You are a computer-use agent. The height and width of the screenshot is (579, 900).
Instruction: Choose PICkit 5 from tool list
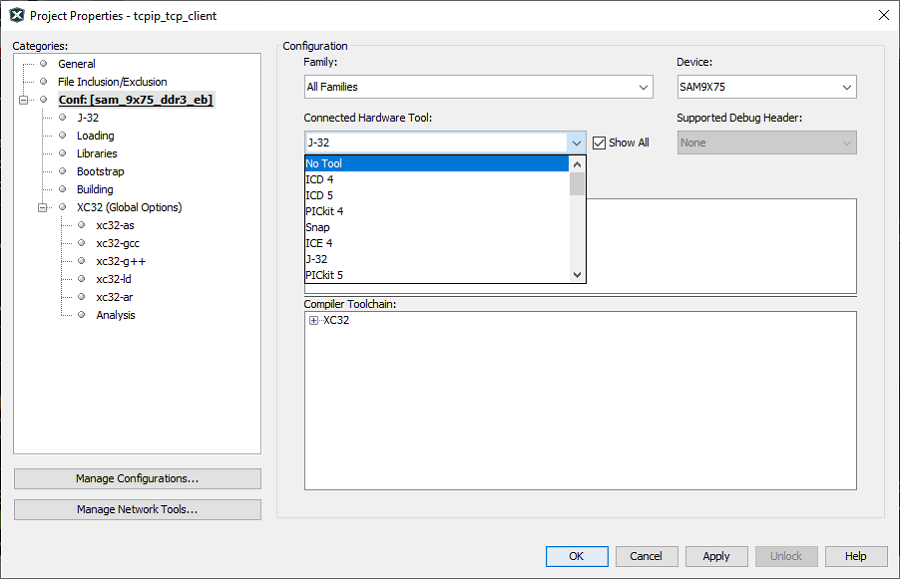click(x=436, y=275)
